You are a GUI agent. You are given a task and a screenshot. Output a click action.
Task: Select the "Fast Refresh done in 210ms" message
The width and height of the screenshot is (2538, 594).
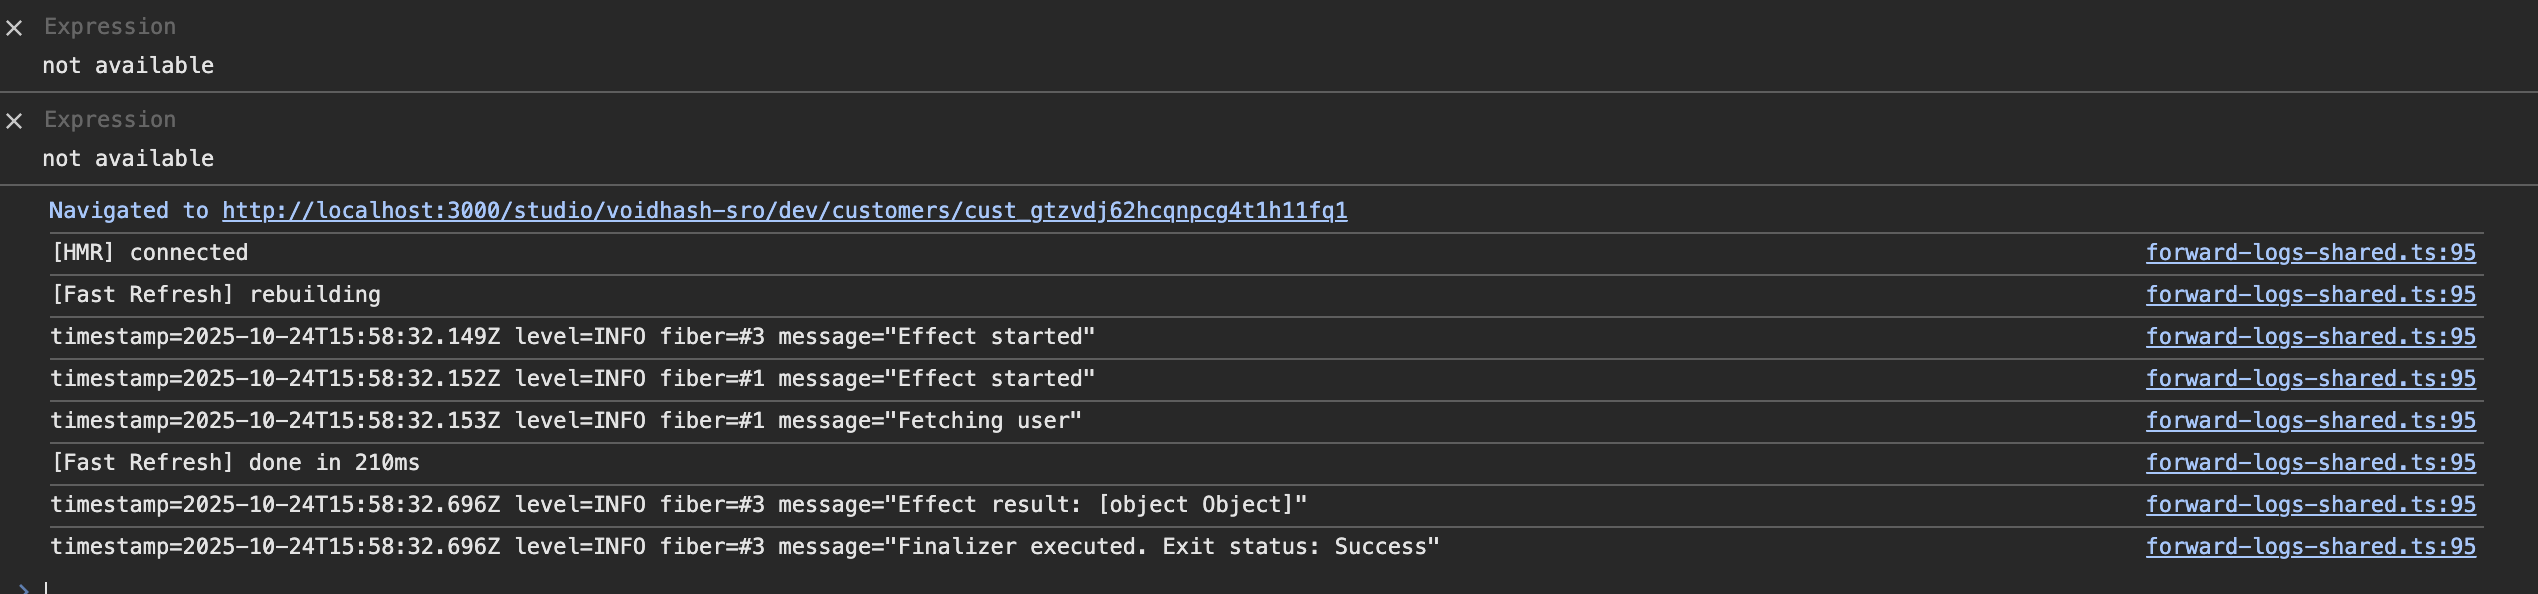(x=235, y=463)
